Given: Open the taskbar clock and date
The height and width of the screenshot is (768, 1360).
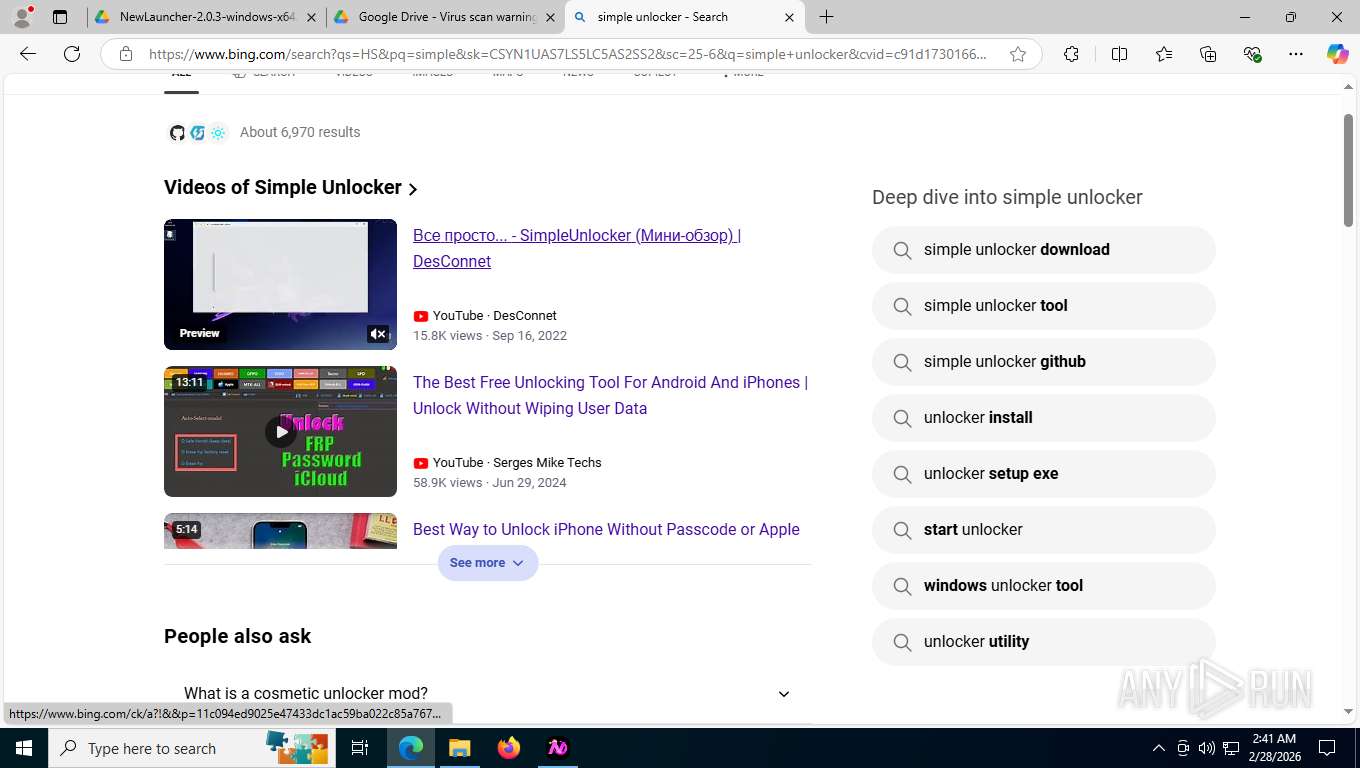Looking at the screenshot, I should point(1273,748).
